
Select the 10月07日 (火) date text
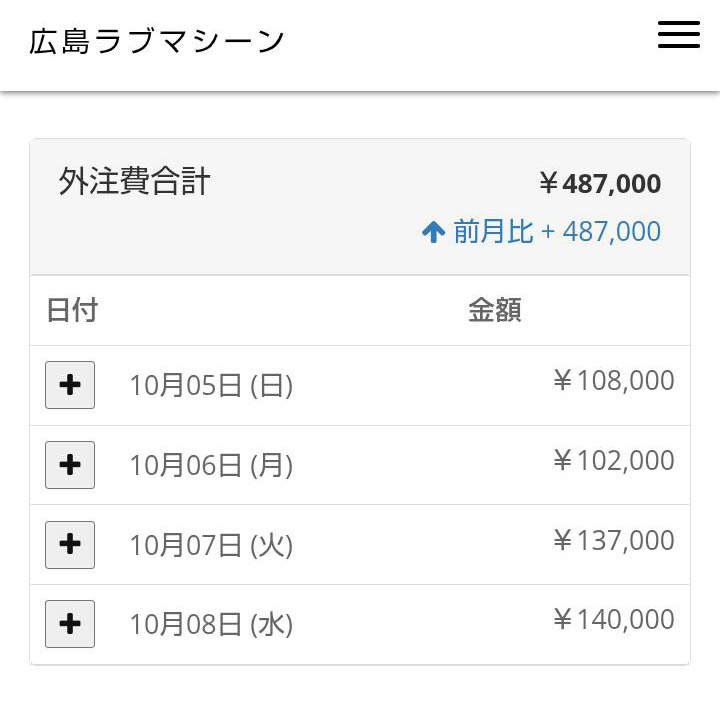[x=210, y=545]
